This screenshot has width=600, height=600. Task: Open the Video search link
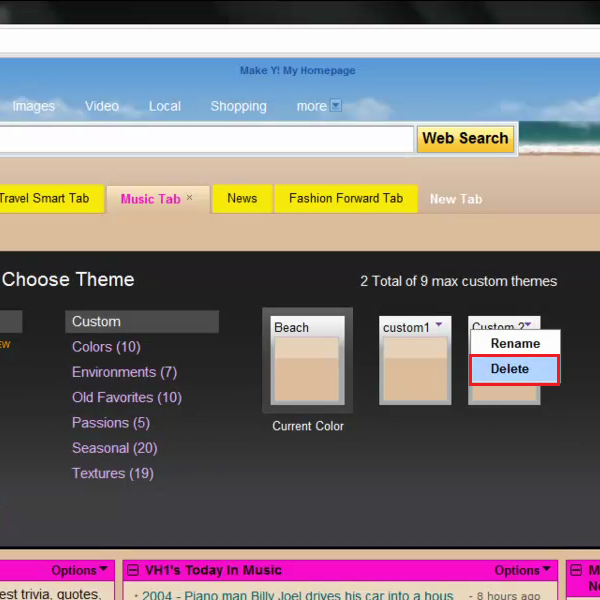[102, 106]
